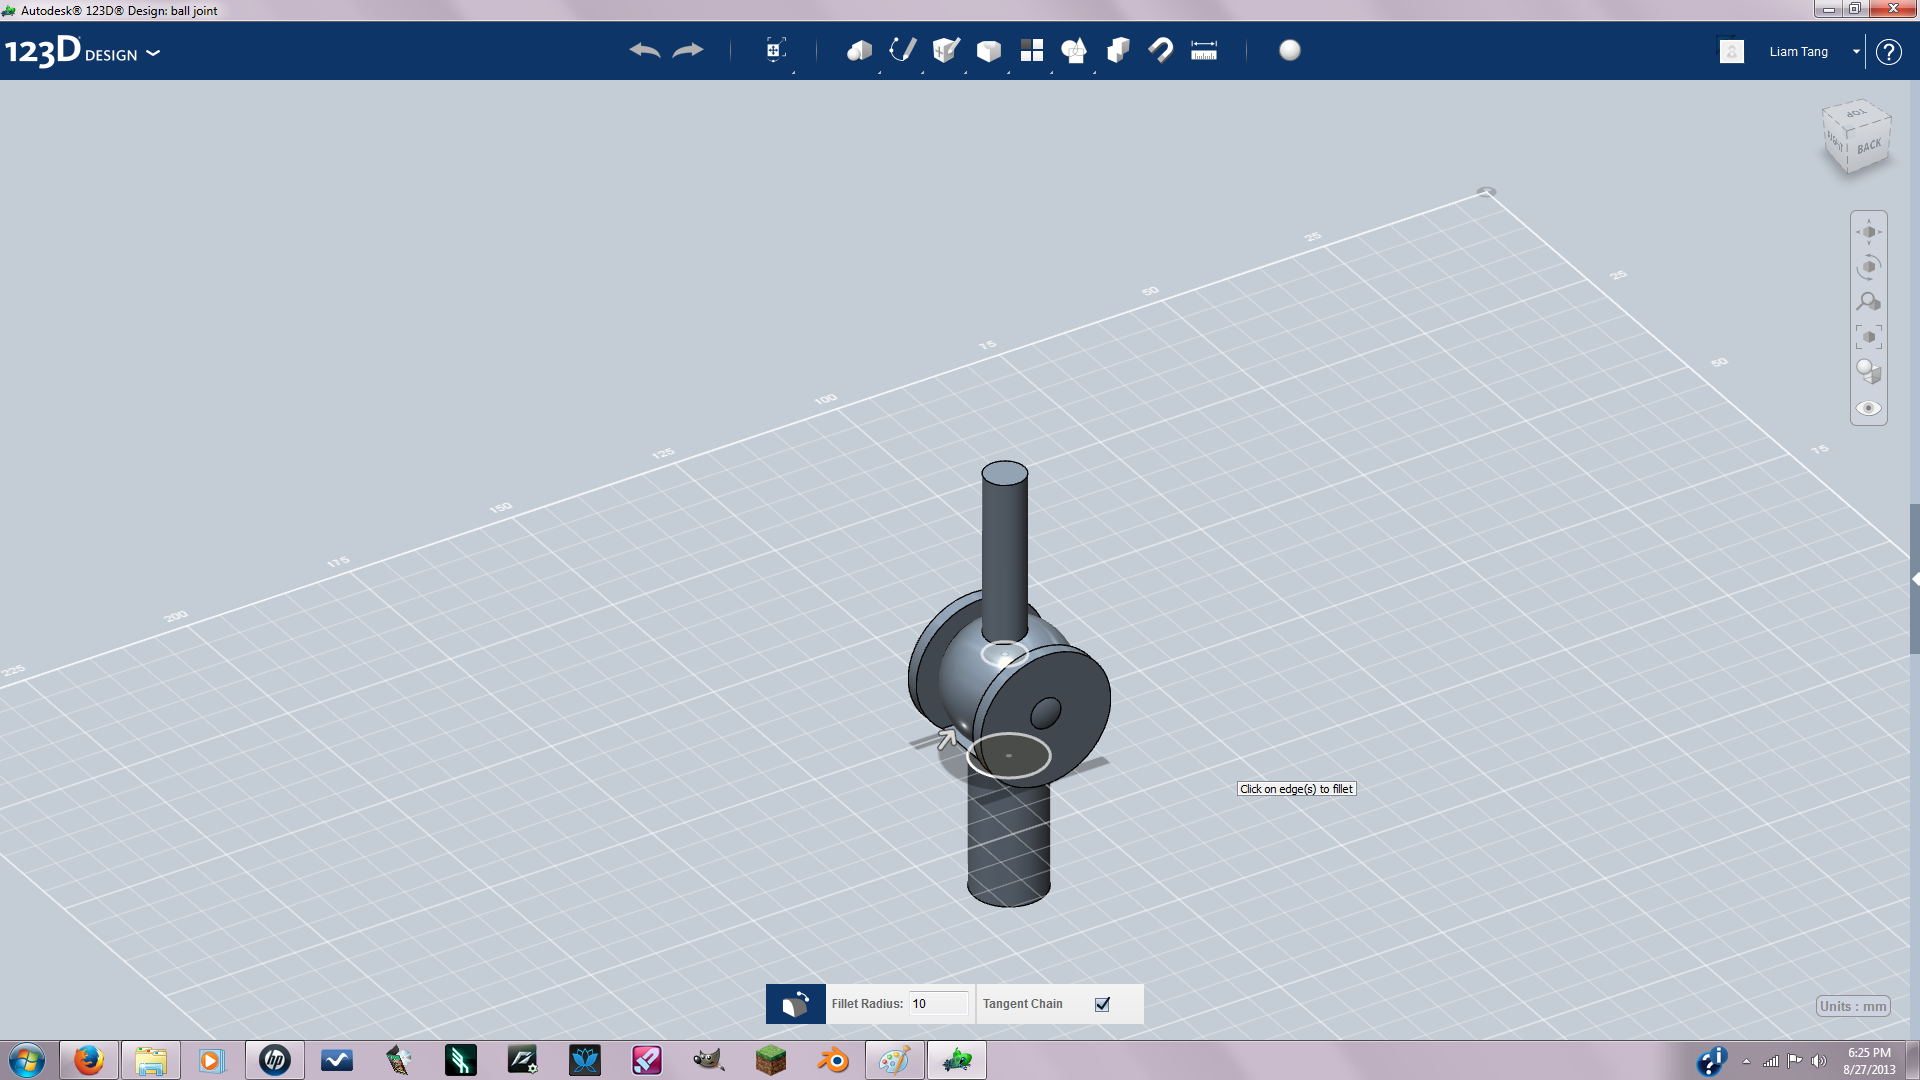The height and width of the screenshot is (1080, 1920).
Task: Select the Orbit navigation tool
Action: pos(1868,267)
